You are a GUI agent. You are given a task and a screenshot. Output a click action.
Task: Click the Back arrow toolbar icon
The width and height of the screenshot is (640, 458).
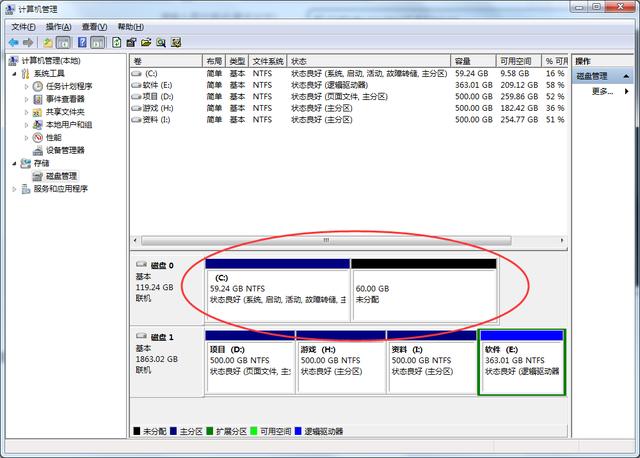[x=13, y=43]
